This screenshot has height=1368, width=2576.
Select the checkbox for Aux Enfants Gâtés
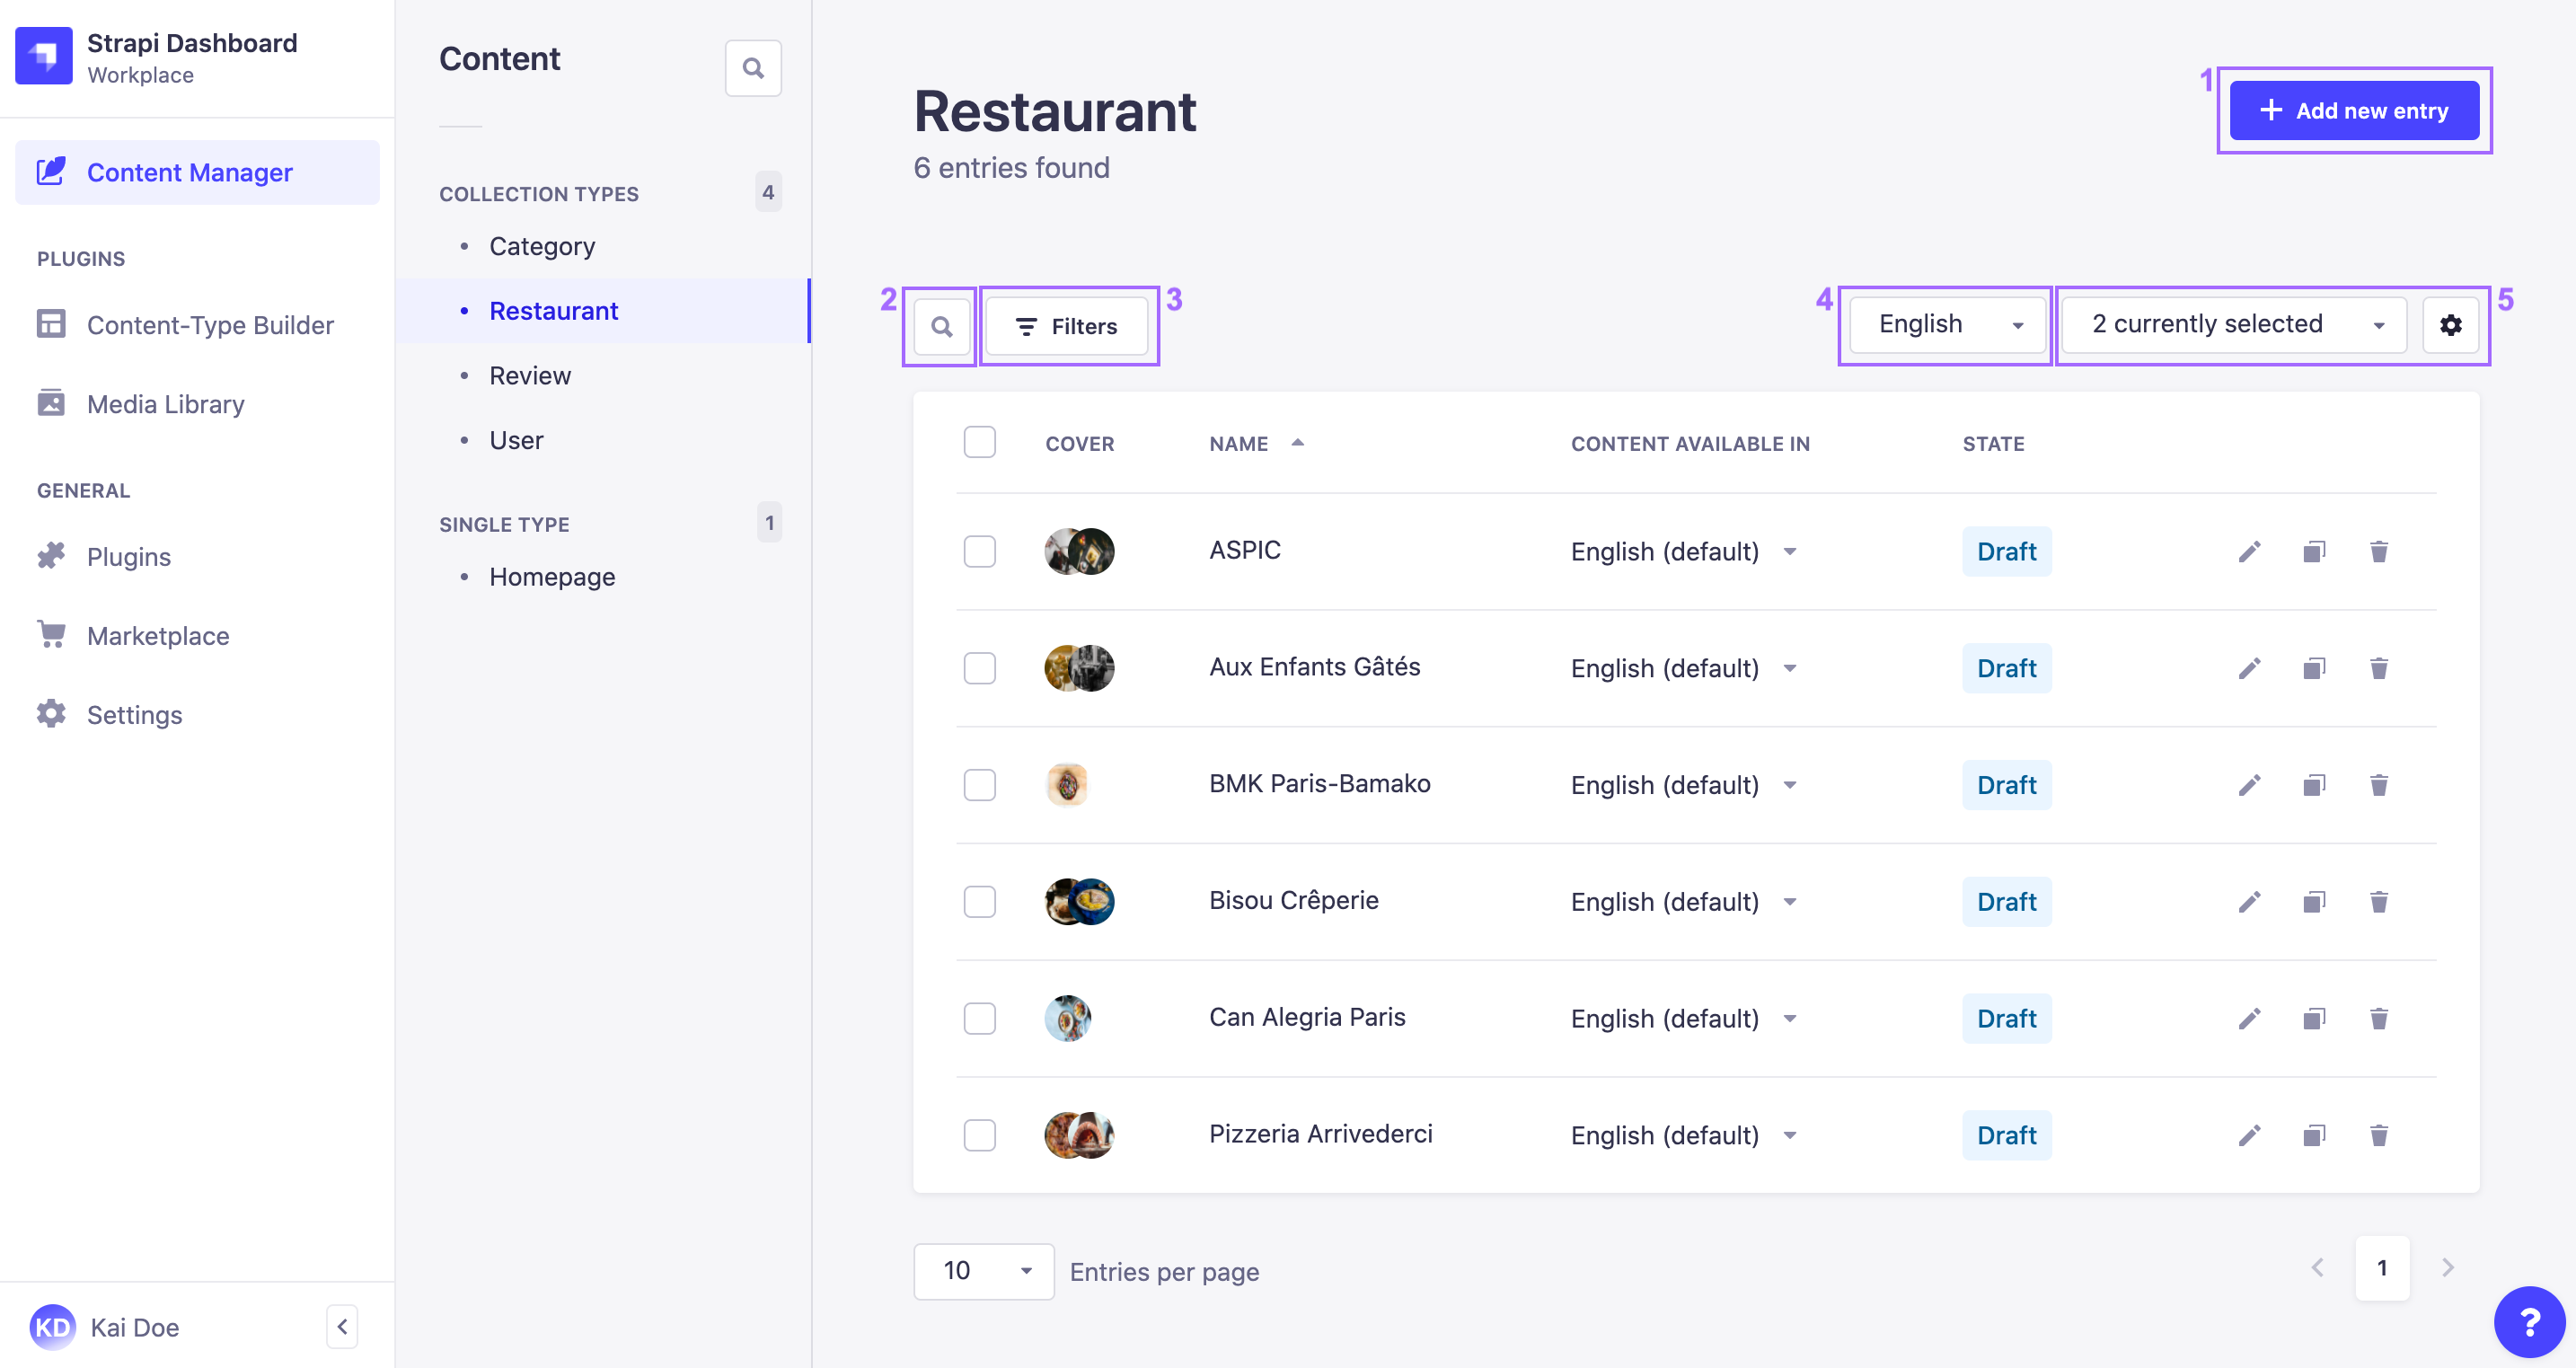[x=980, y=667]
